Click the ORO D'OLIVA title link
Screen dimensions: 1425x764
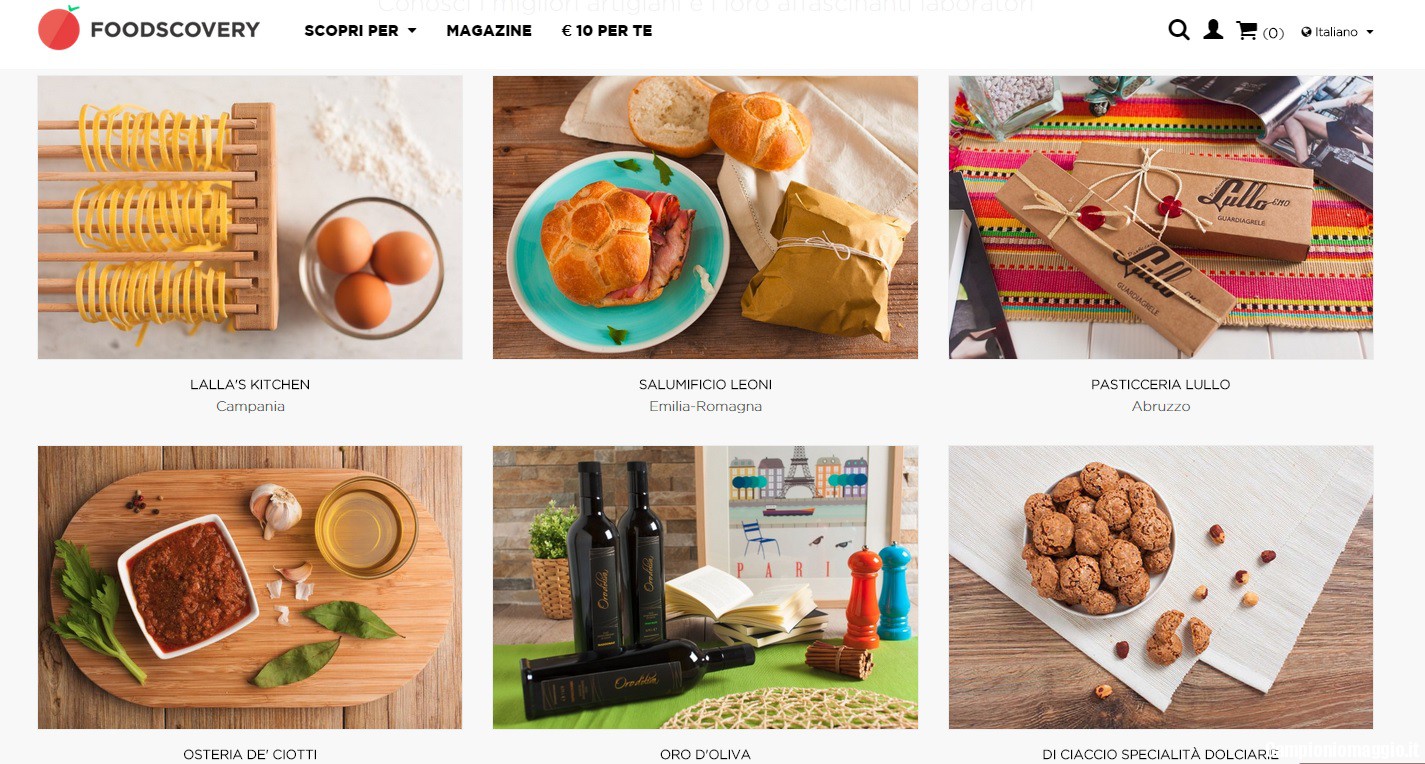705,755
